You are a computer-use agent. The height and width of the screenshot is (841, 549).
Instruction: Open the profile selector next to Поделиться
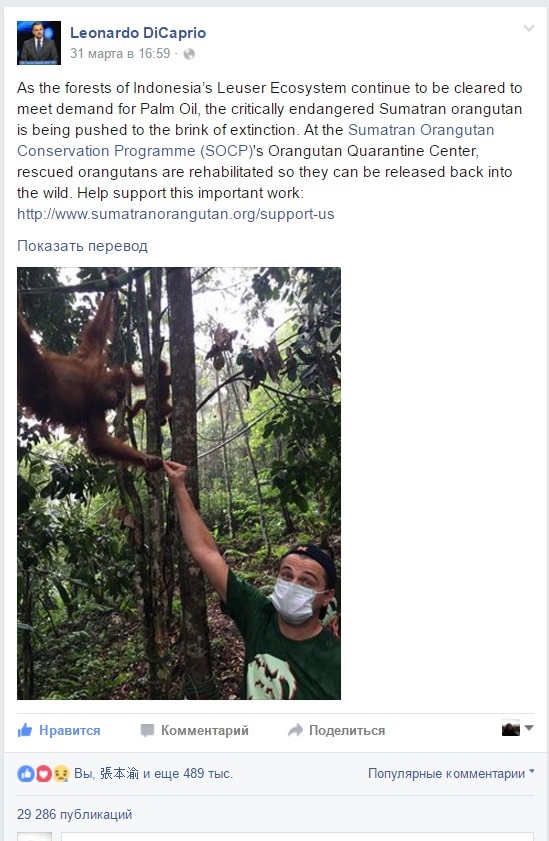(x=517, y=728)
